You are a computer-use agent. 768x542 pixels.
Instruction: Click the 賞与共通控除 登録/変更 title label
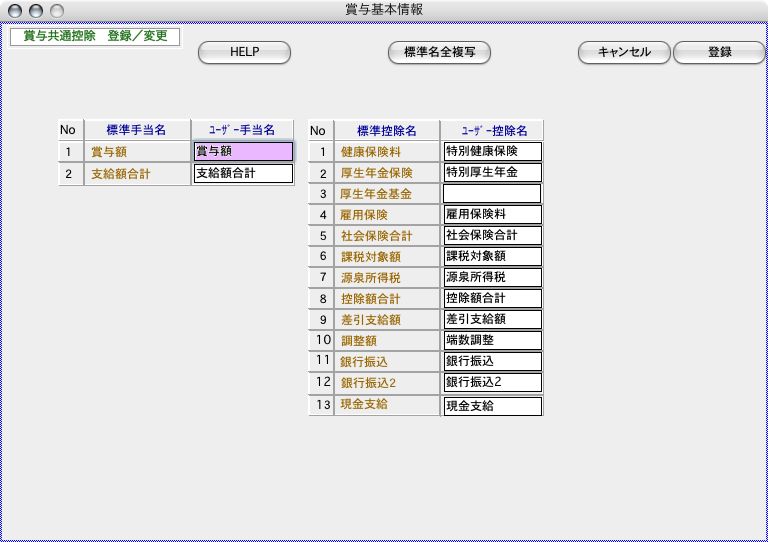click(x=95, y=36)
